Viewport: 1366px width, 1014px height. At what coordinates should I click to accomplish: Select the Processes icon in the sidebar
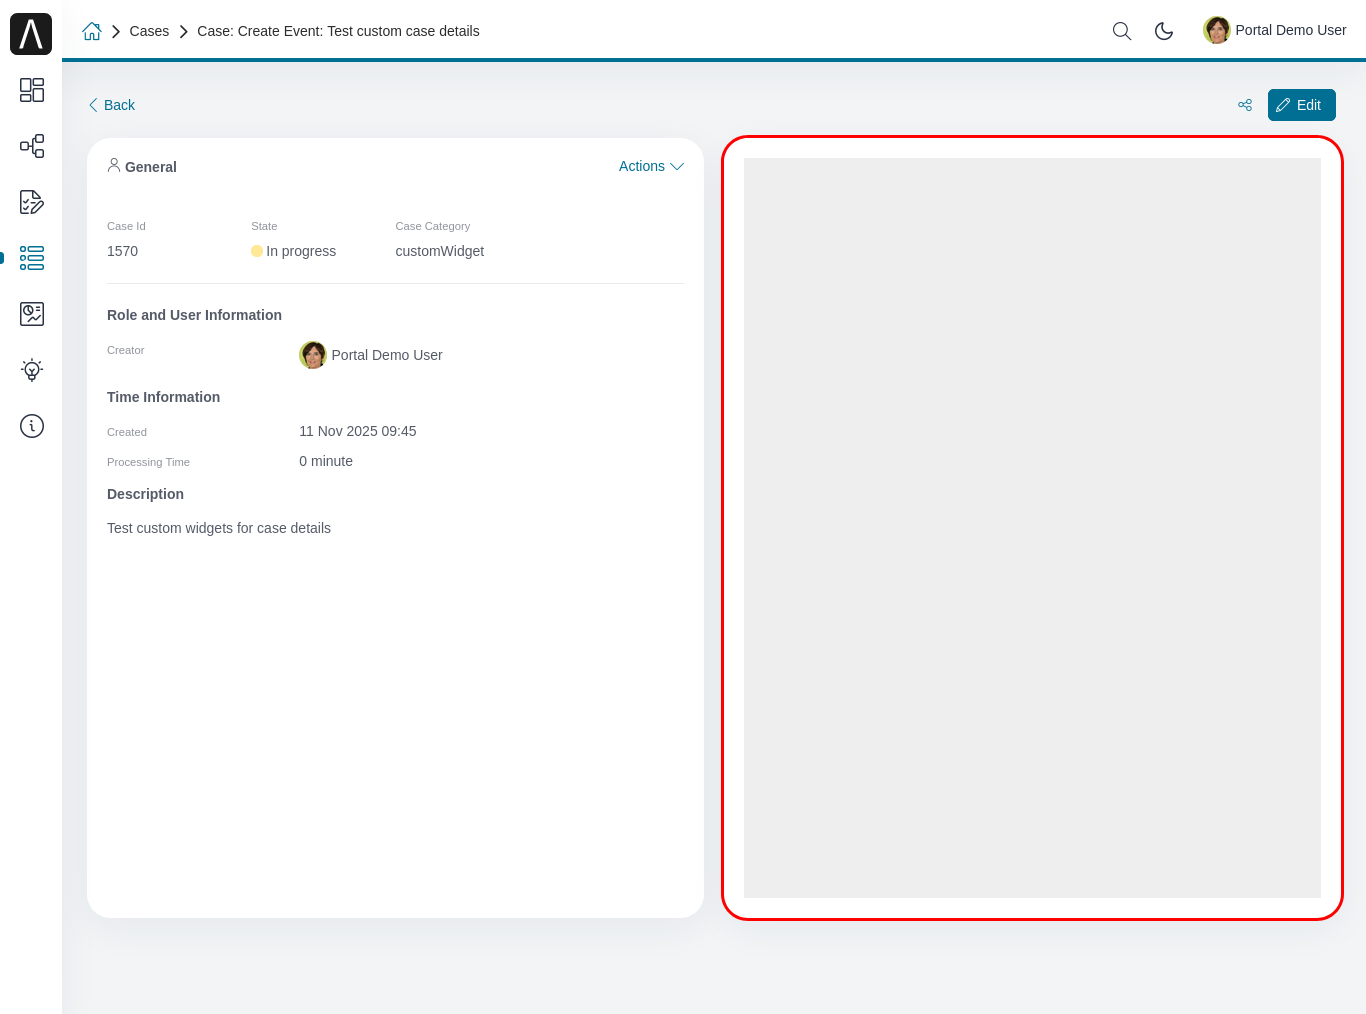click(x=31, y=146)
